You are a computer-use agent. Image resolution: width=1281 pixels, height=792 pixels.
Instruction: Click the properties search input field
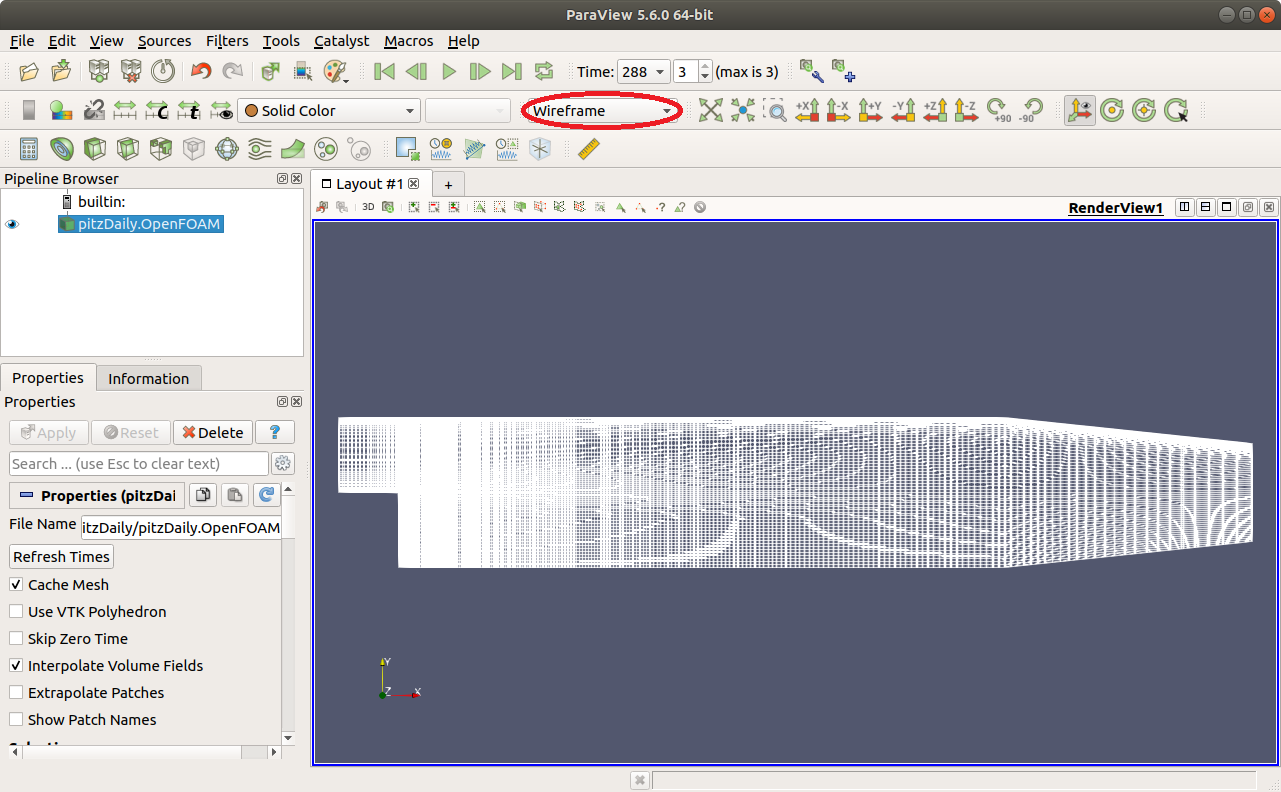[138, 464]
